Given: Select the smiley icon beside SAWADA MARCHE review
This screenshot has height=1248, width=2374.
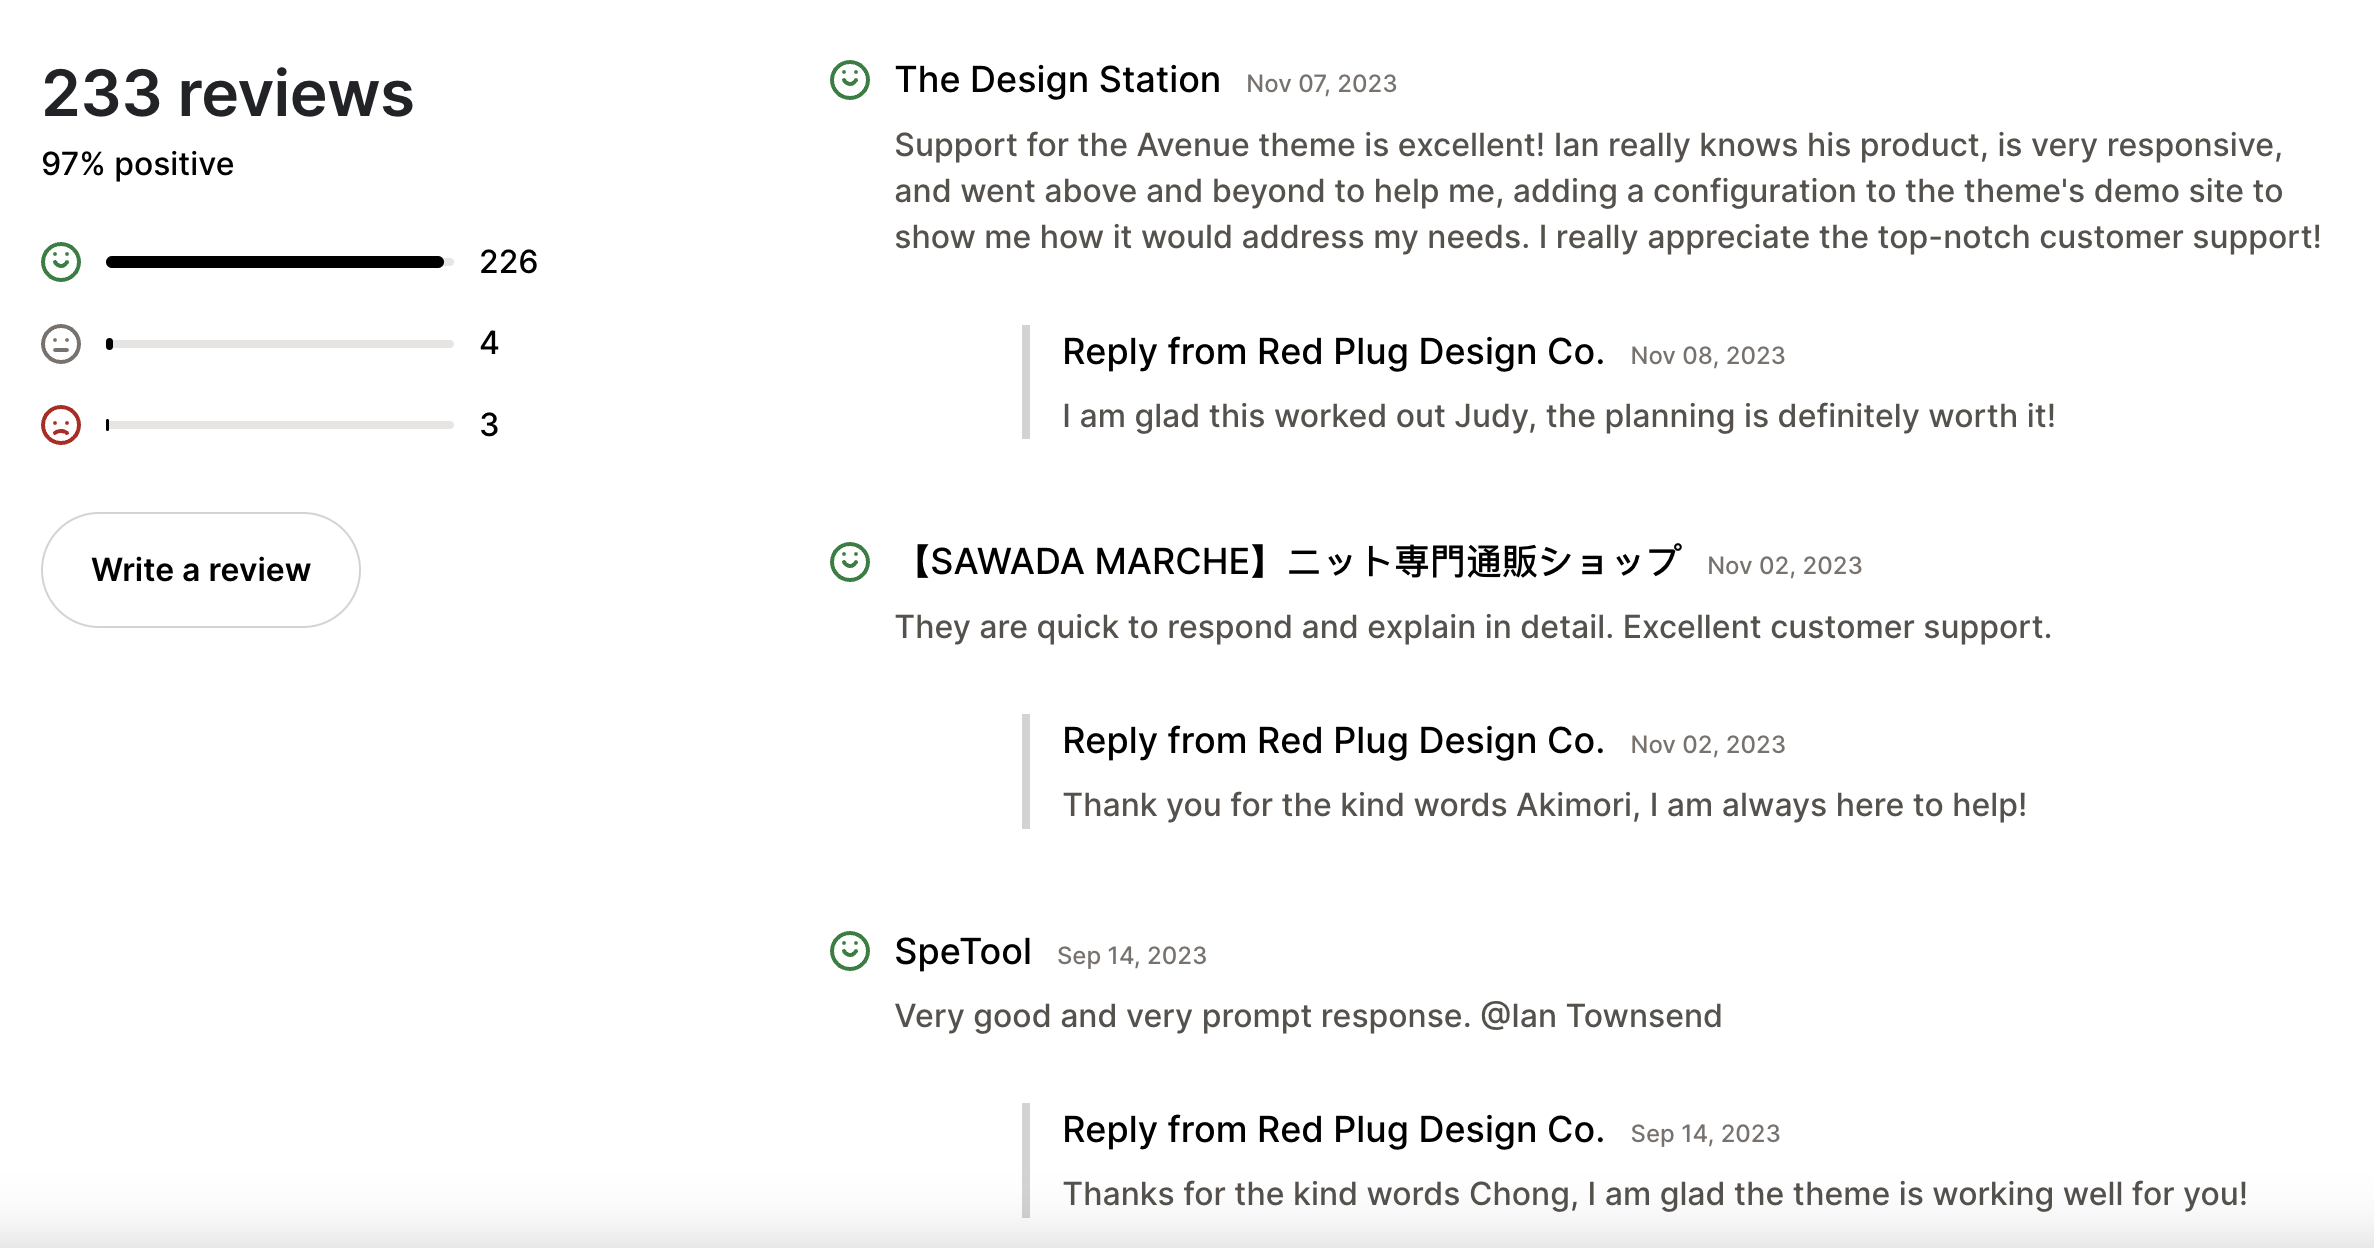Looking at the screenshot, I should [849, 560].
